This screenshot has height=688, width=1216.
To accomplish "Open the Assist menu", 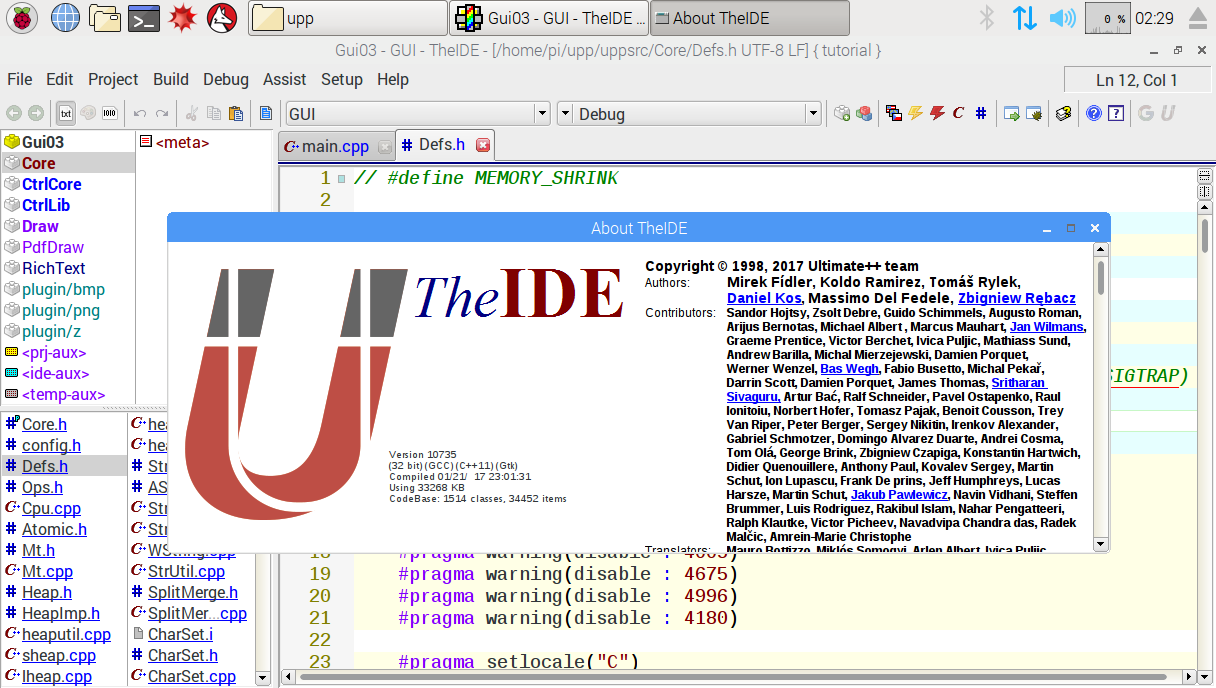I will (x=284, y=80).
